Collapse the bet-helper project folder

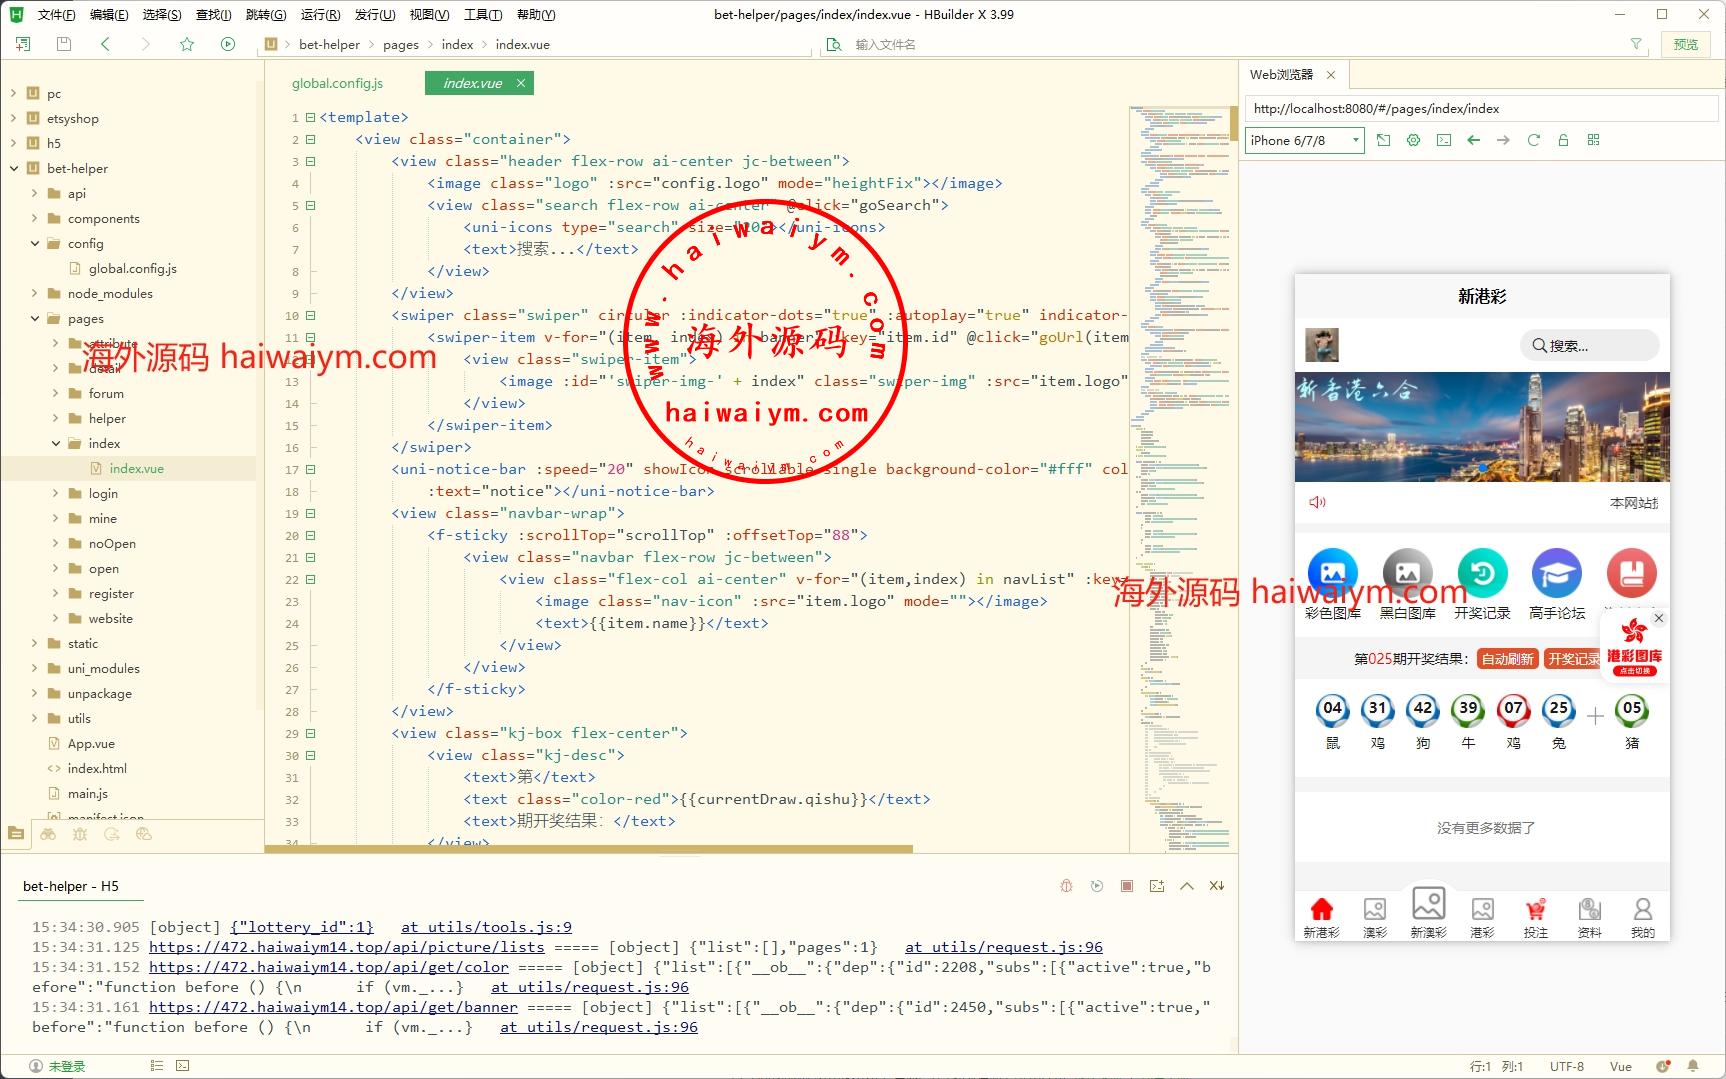[14, 168]
